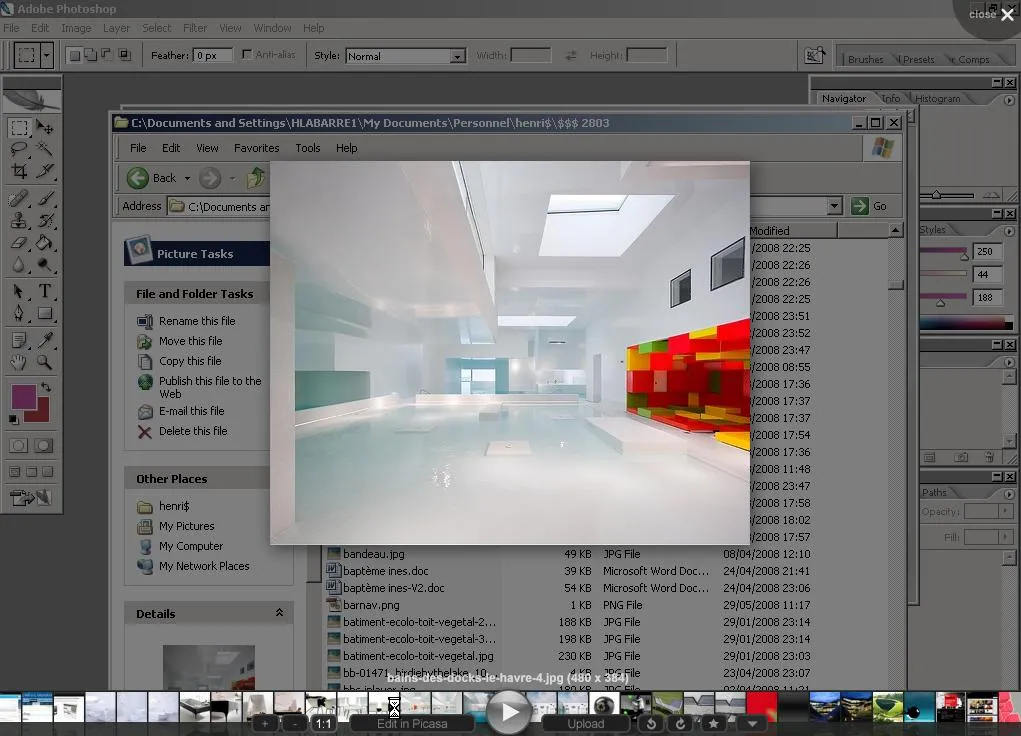Select the Hand tool

point(19,362)
